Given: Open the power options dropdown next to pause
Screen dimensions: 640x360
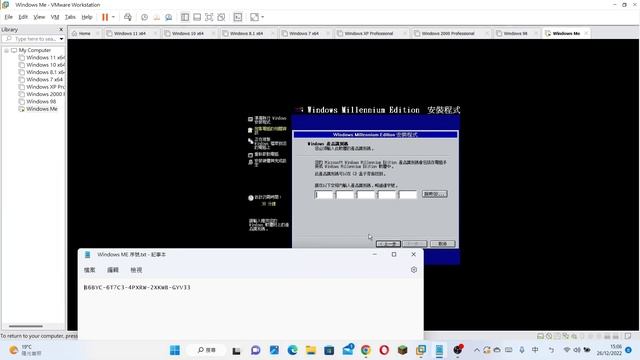Looking at the screenshot, I should 113,17.
